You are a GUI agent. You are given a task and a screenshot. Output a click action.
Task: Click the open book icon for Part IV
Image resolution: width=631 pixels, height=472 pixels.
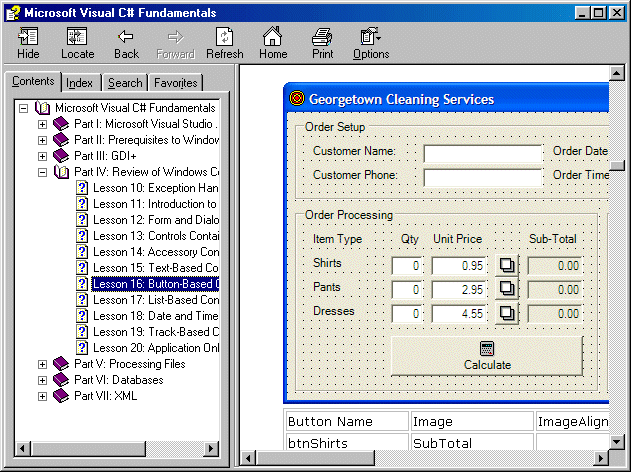[x=61, y=172]
